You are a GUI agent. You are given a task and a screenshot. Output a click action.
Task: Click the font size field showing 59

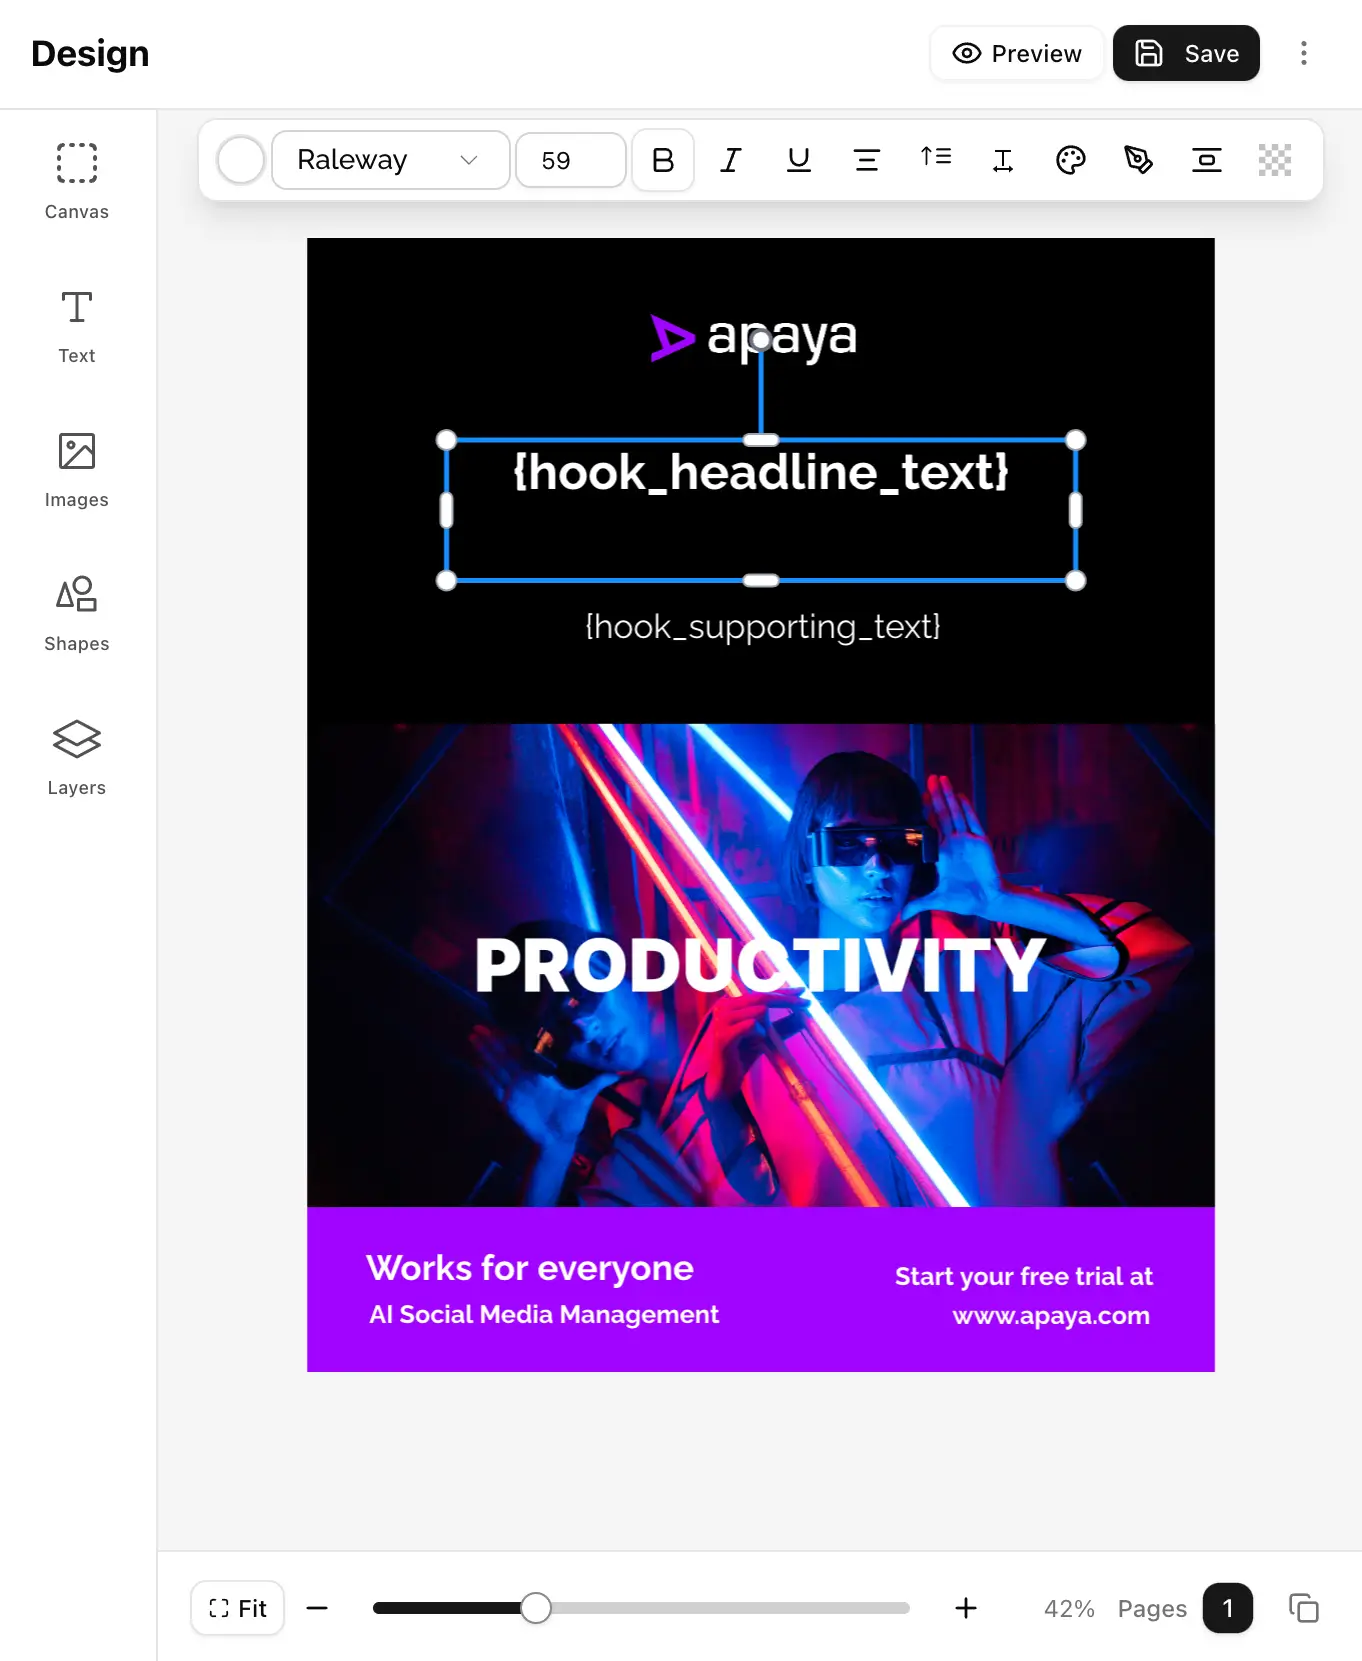pos(570,160)
